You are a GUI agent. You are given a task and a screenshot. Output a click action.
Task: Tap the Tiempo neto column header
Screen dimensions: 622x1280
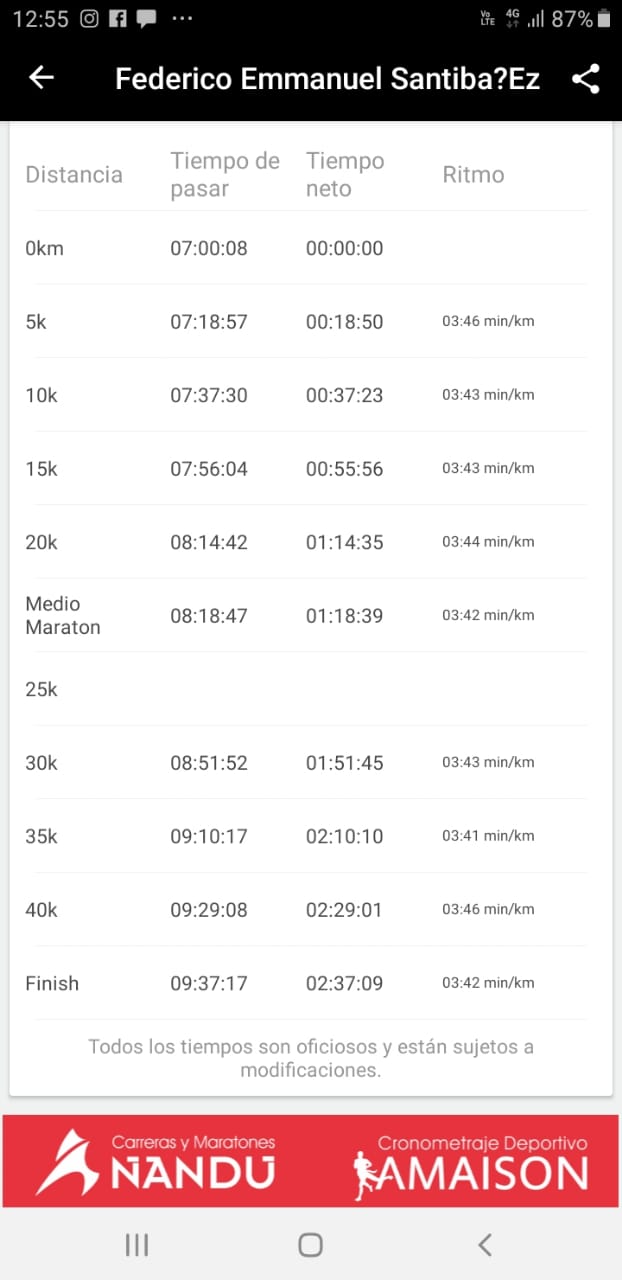(345, 175)
